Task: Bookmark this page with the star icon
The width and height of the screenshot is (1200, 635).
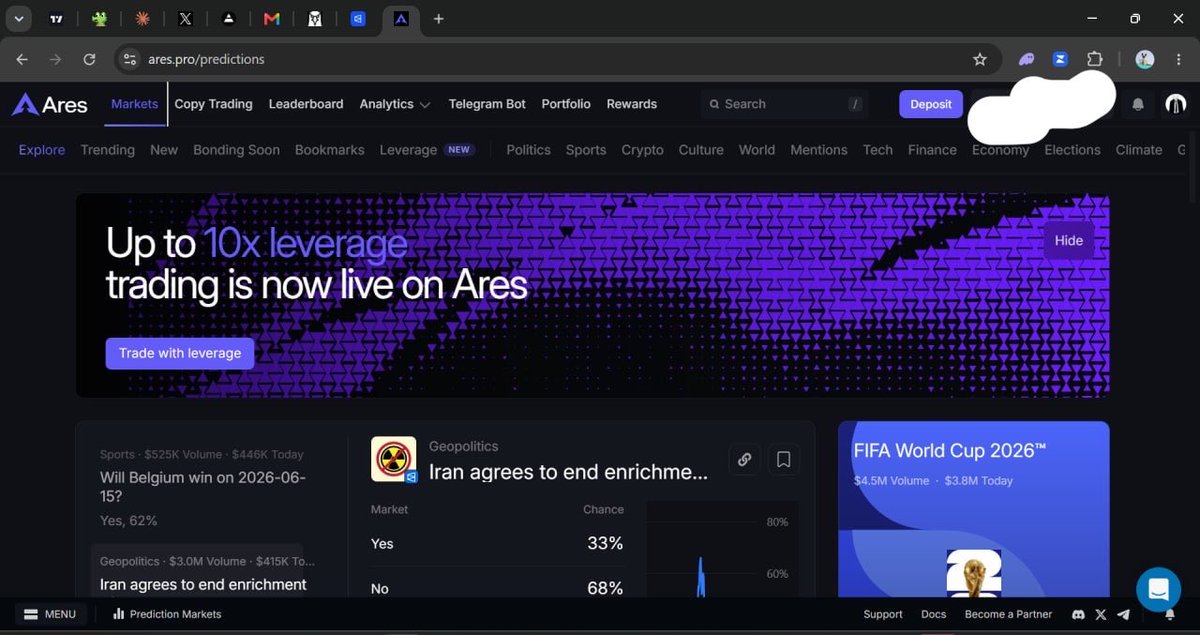Action: pos(980,59)
